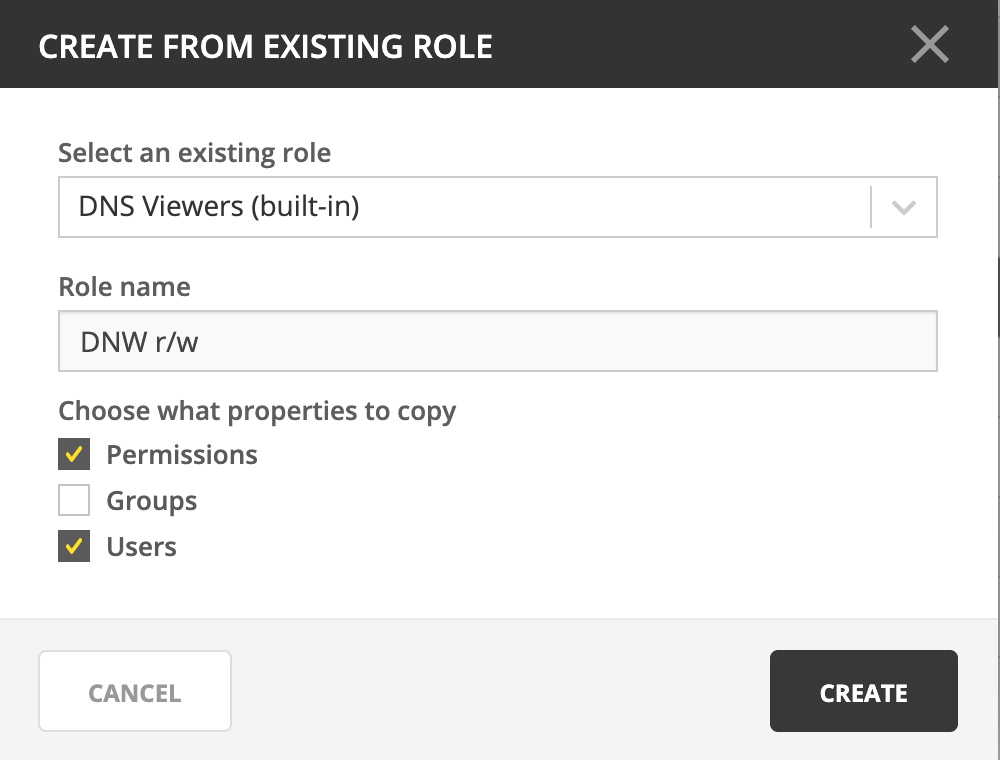Click the 'Choose what properties to copy' heading

257,411
